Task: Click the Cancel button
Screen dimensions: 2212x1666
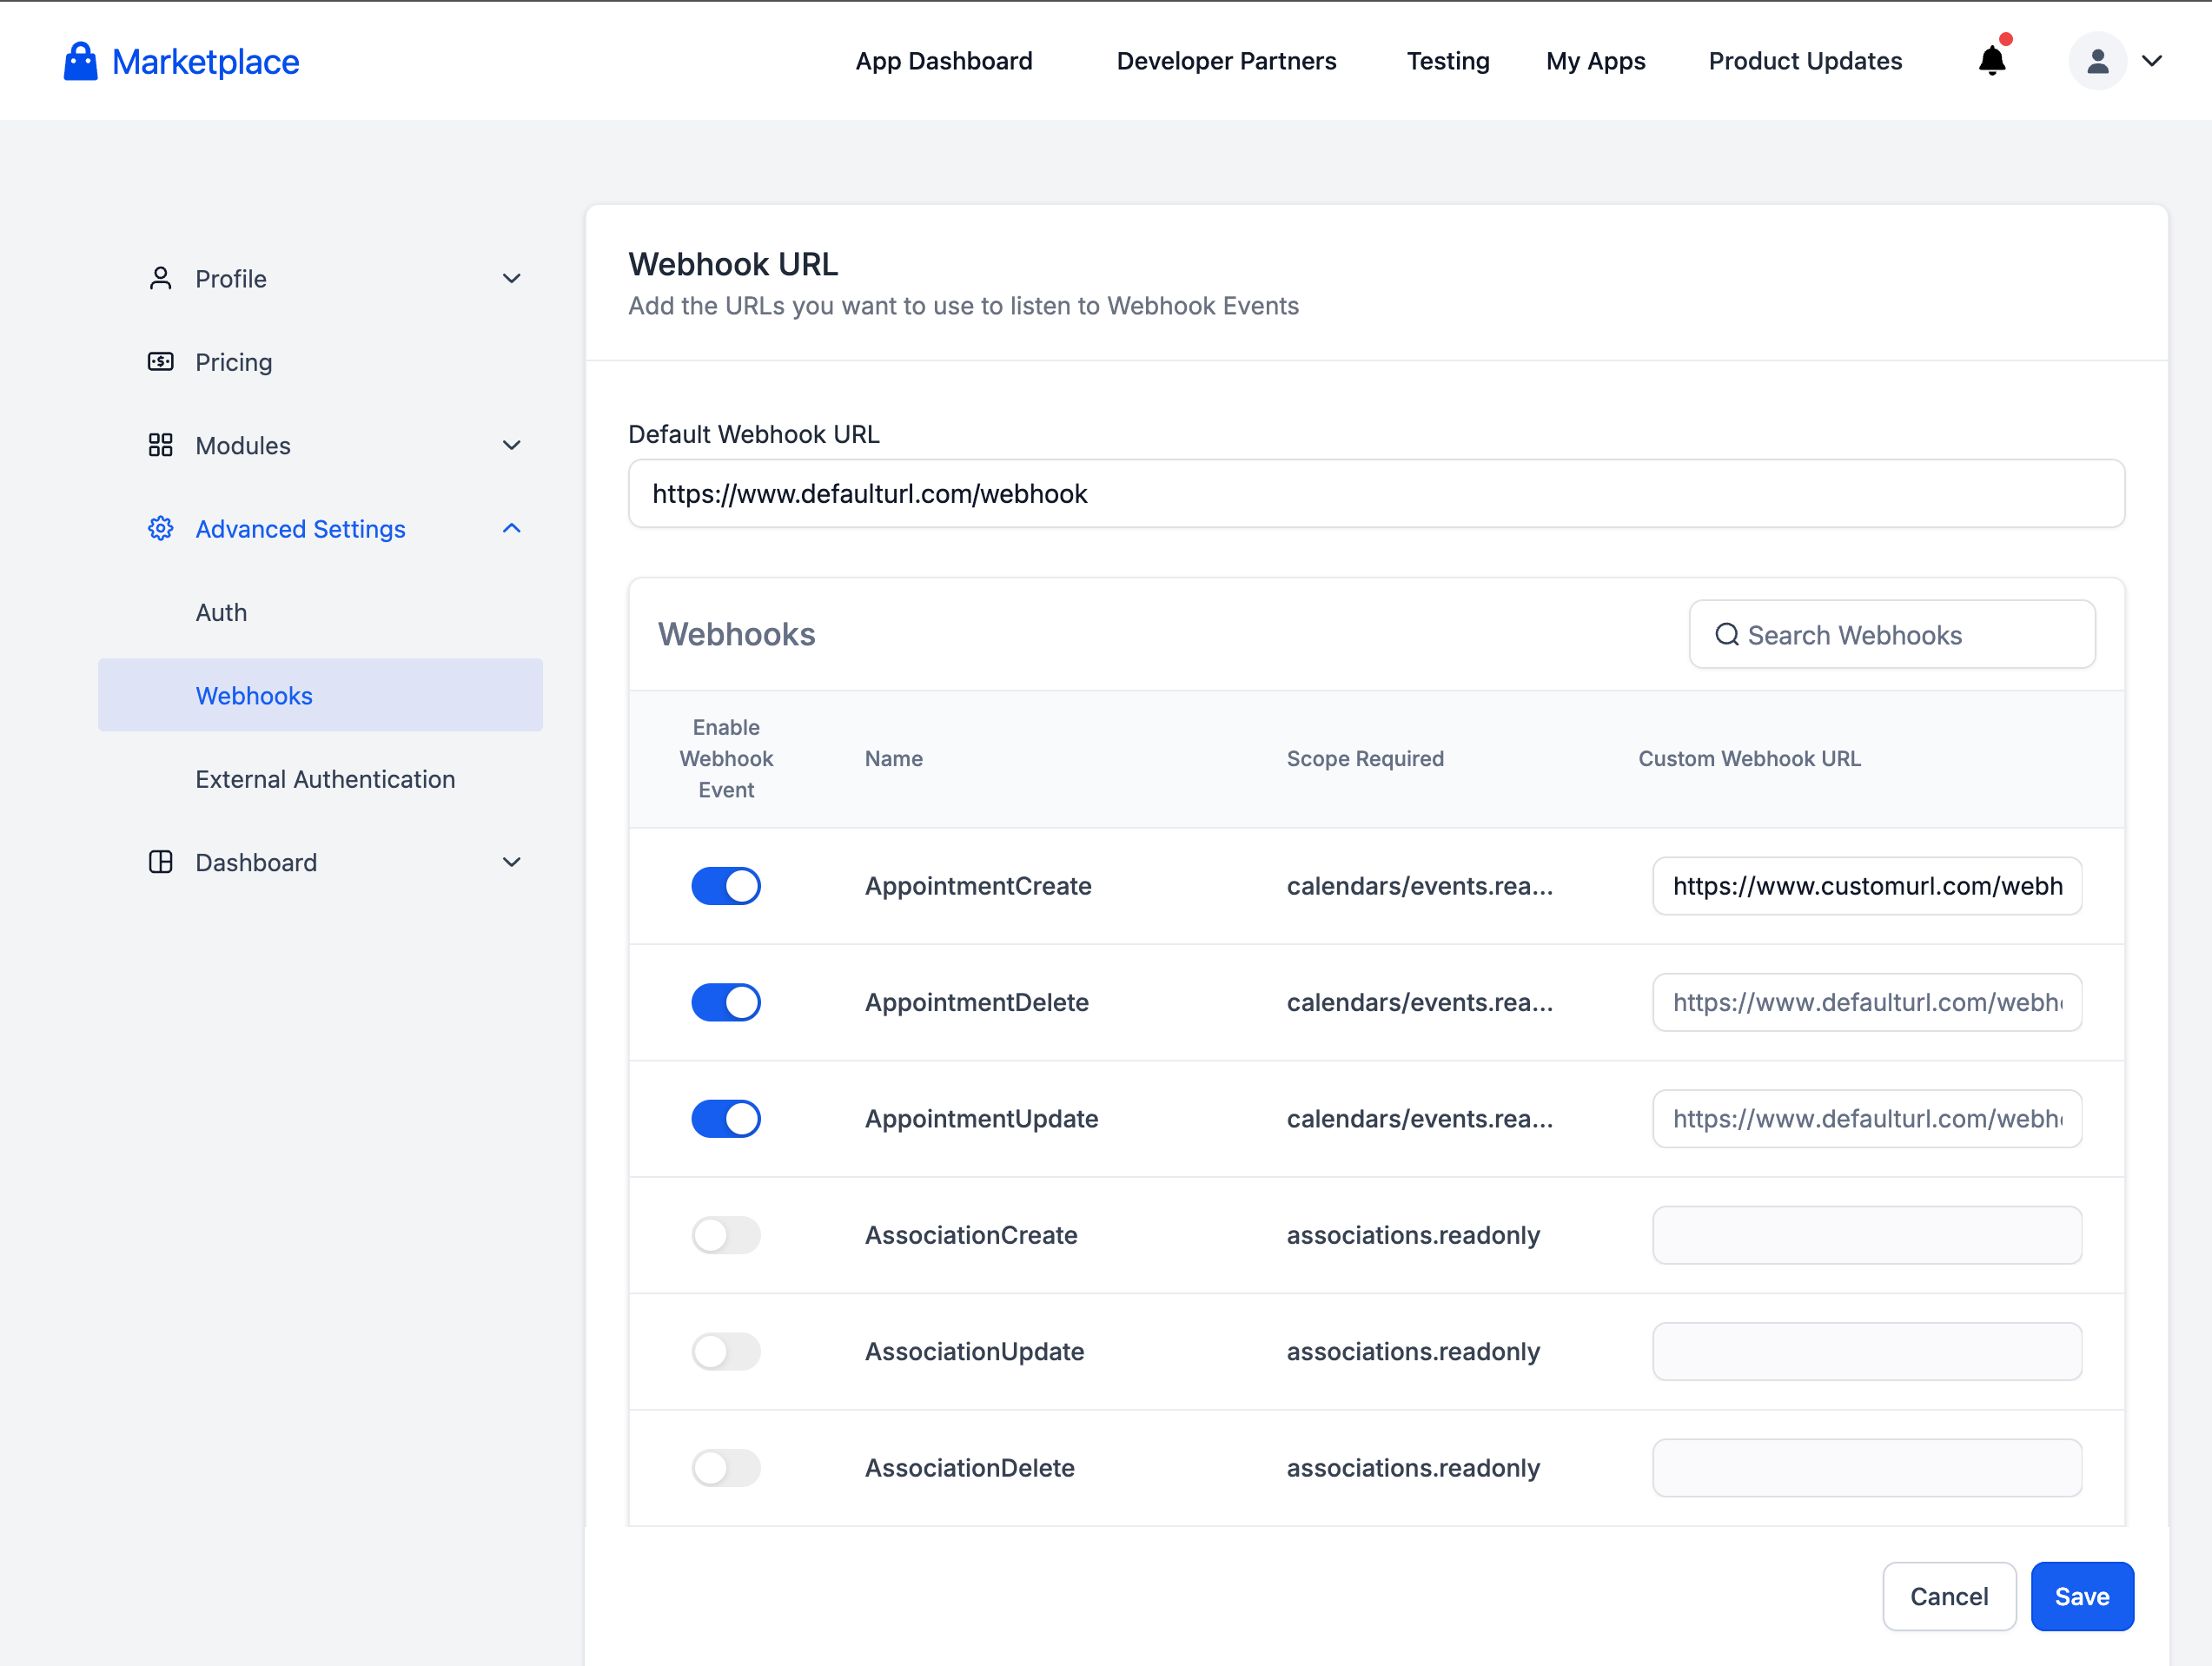Action: pyautogui.click(x=1948, y=1596)
